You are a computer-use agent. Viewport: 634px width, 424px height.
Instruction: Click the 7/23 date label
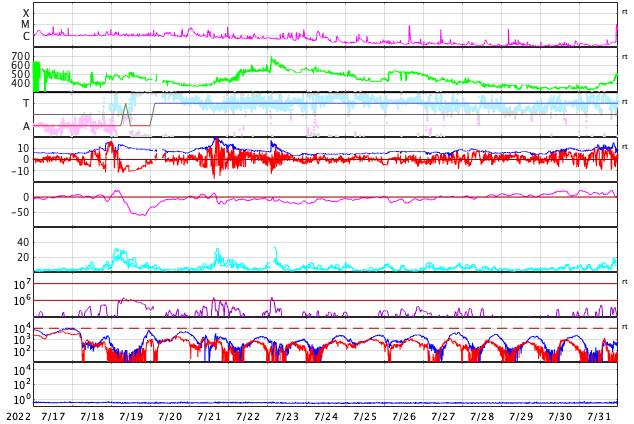coord(287,416)
